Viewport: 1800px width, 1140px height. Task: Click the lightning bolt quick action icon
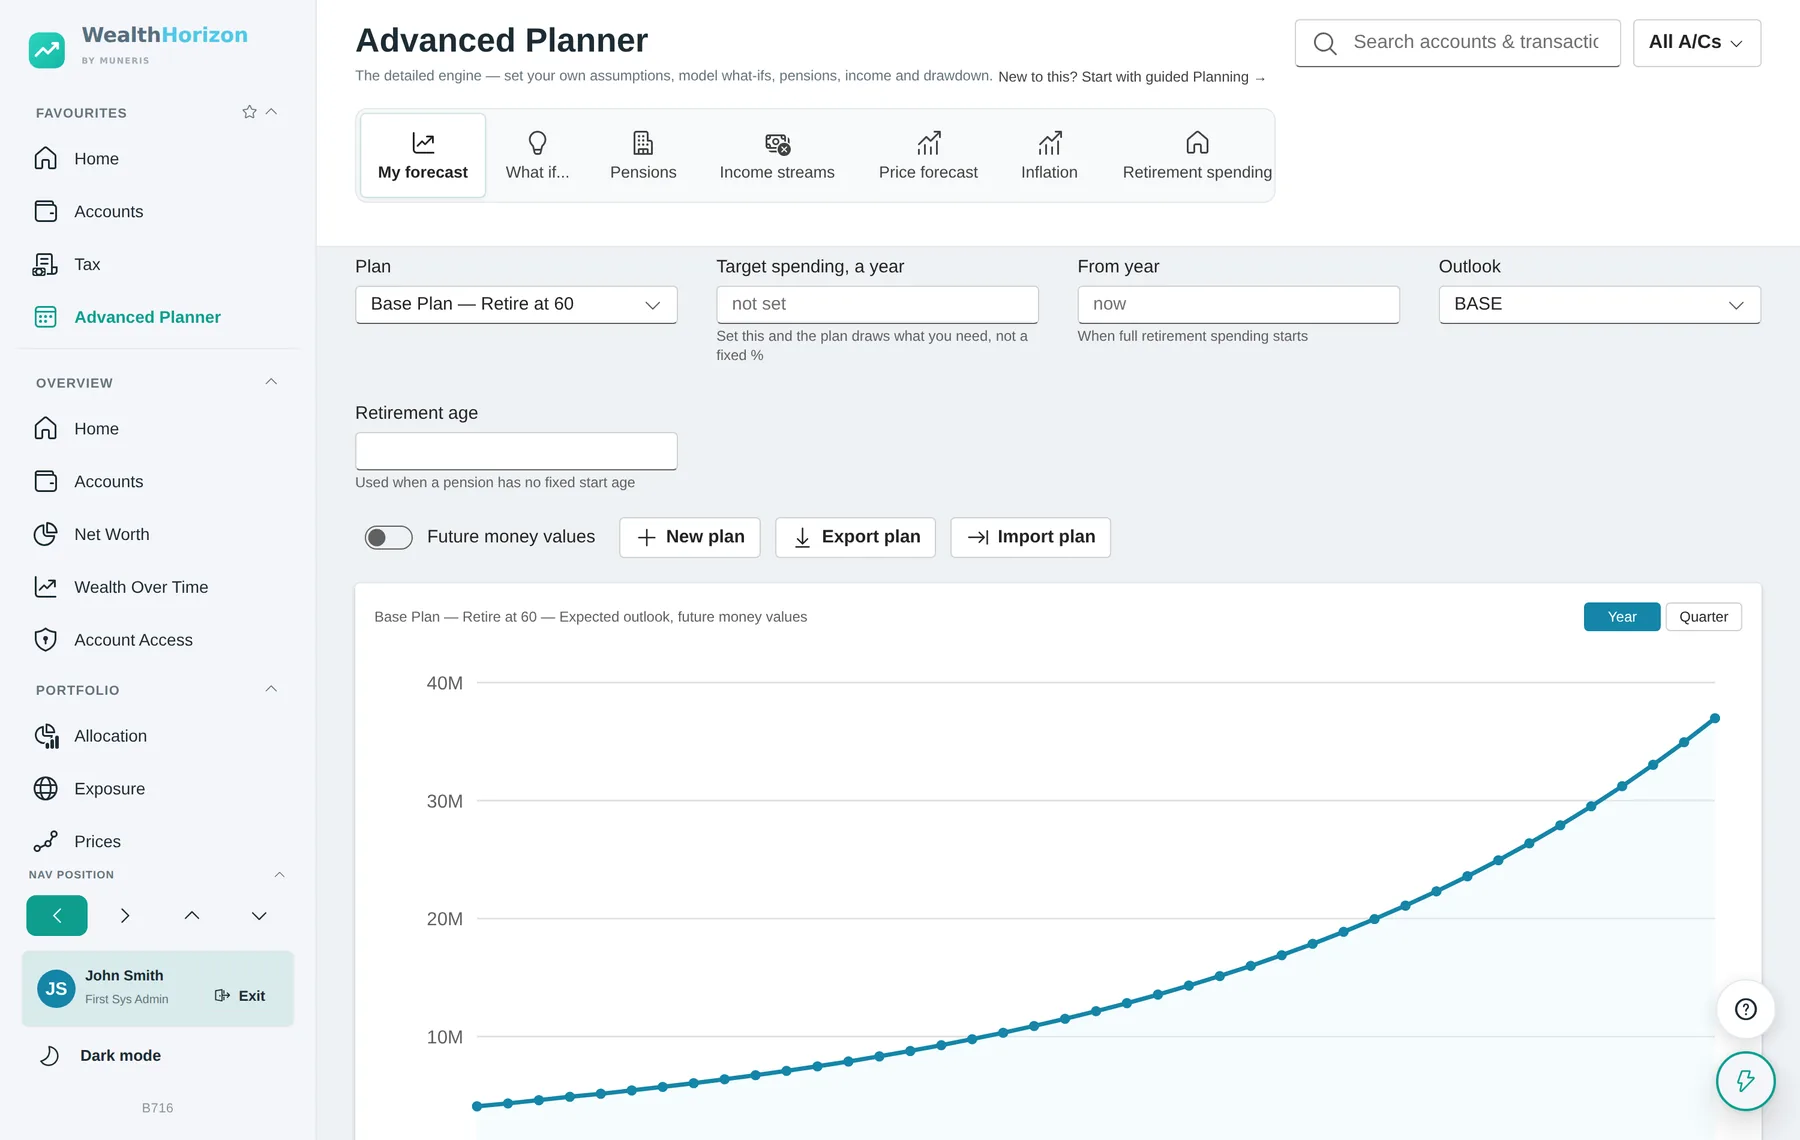pyautogui.click(x=1746, y=1081)
